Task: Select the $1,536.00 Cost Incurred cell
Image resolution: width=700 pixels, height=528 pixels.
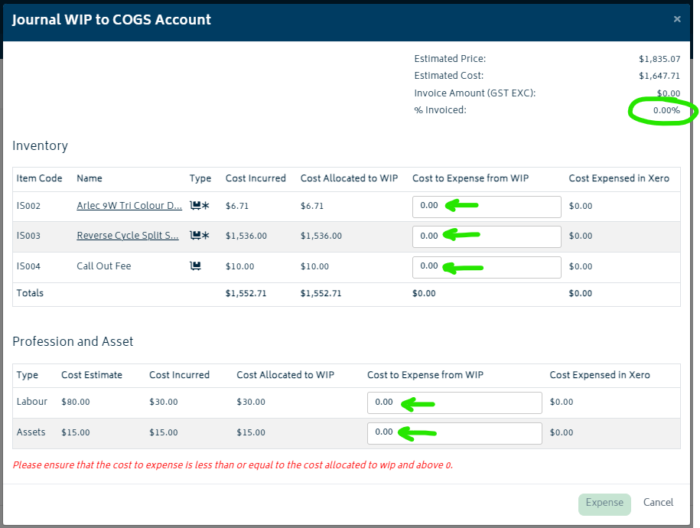Action: 246,236
